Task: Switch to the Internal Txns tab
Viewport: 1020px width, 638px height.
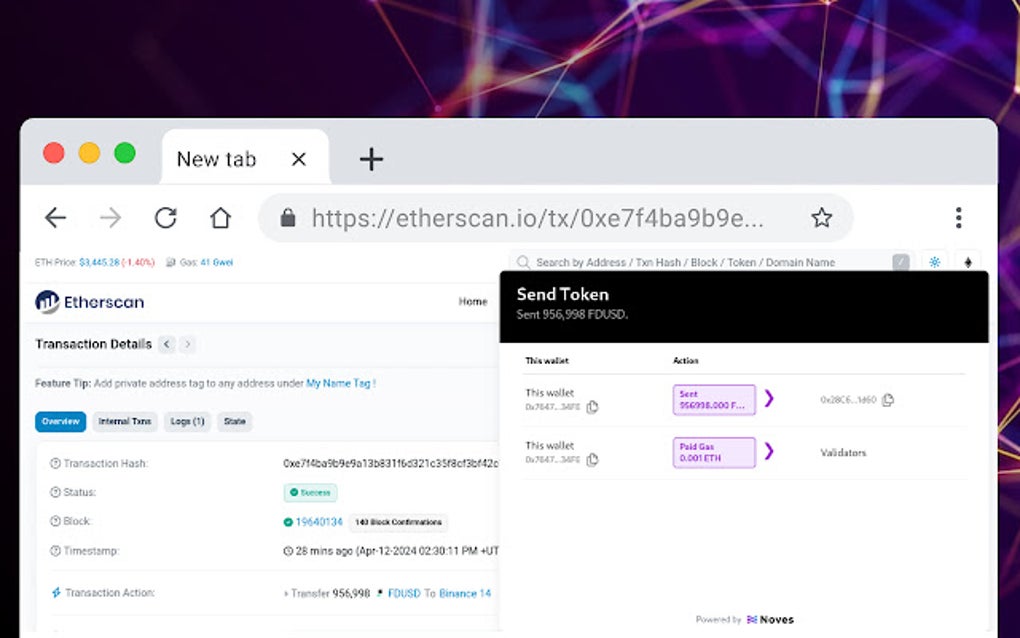Action: click(x=125, y=421)
